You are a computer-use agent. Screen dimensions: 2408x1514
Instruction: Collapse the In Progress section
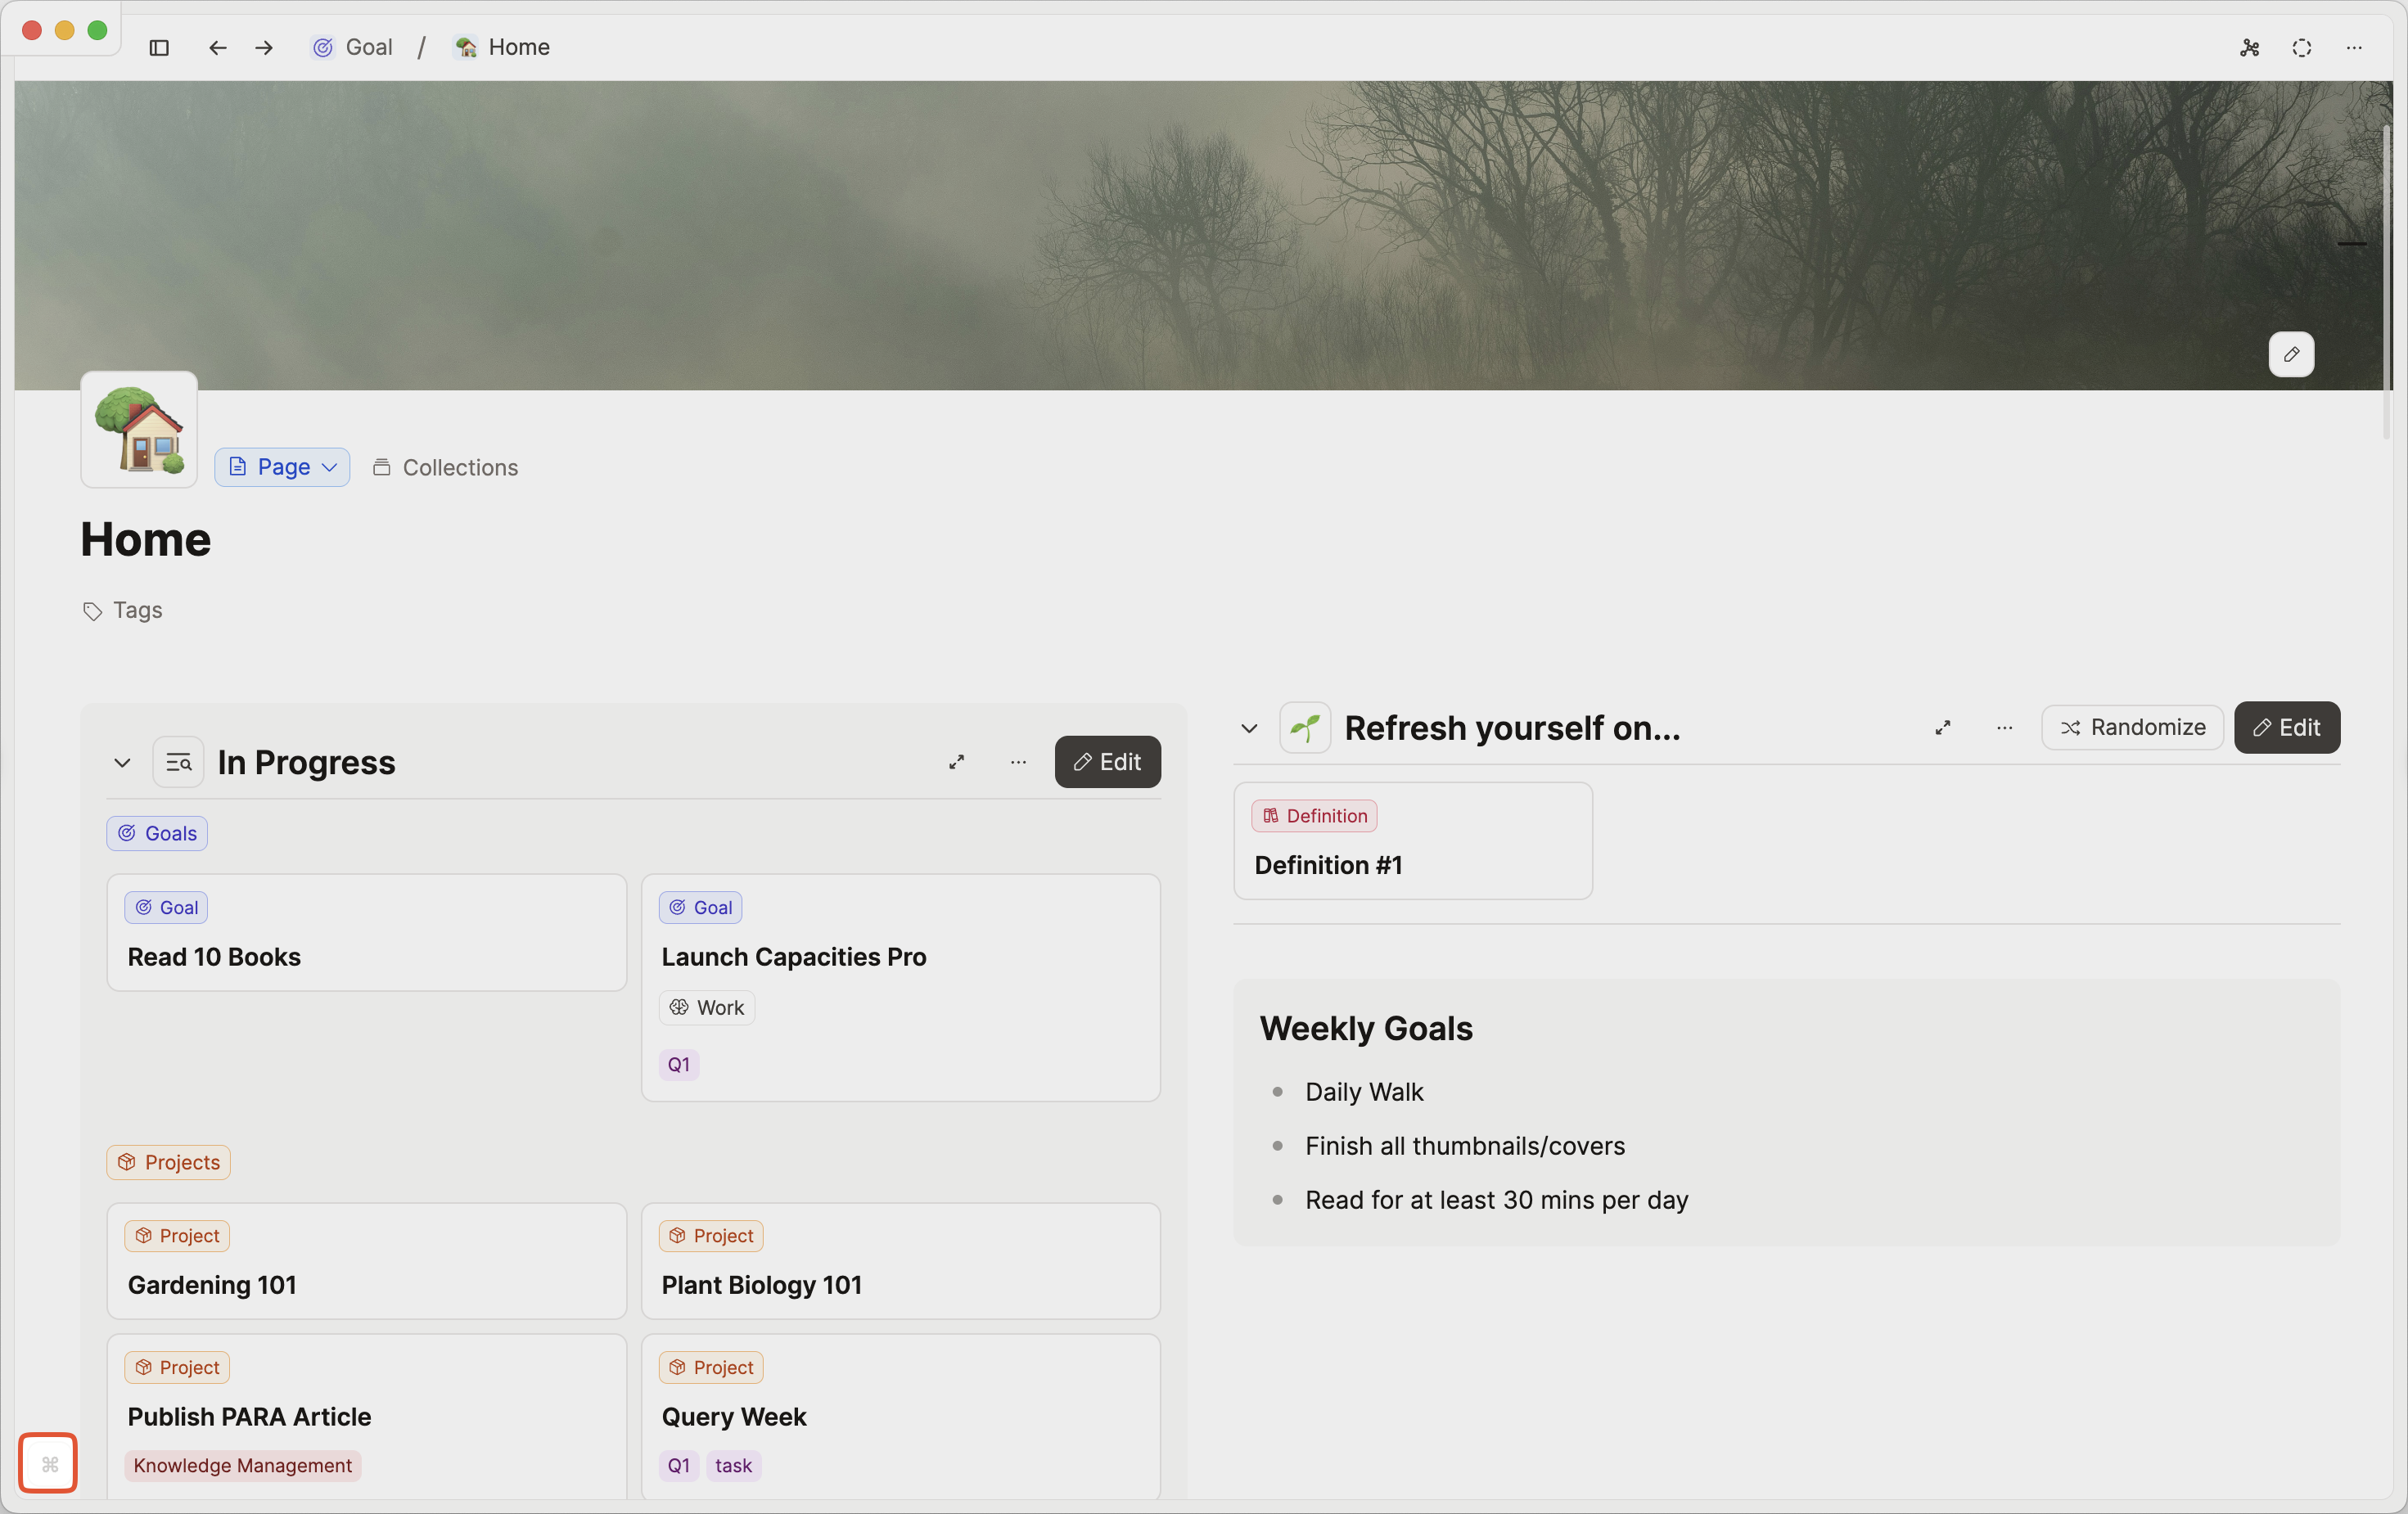tap(122, 762)
